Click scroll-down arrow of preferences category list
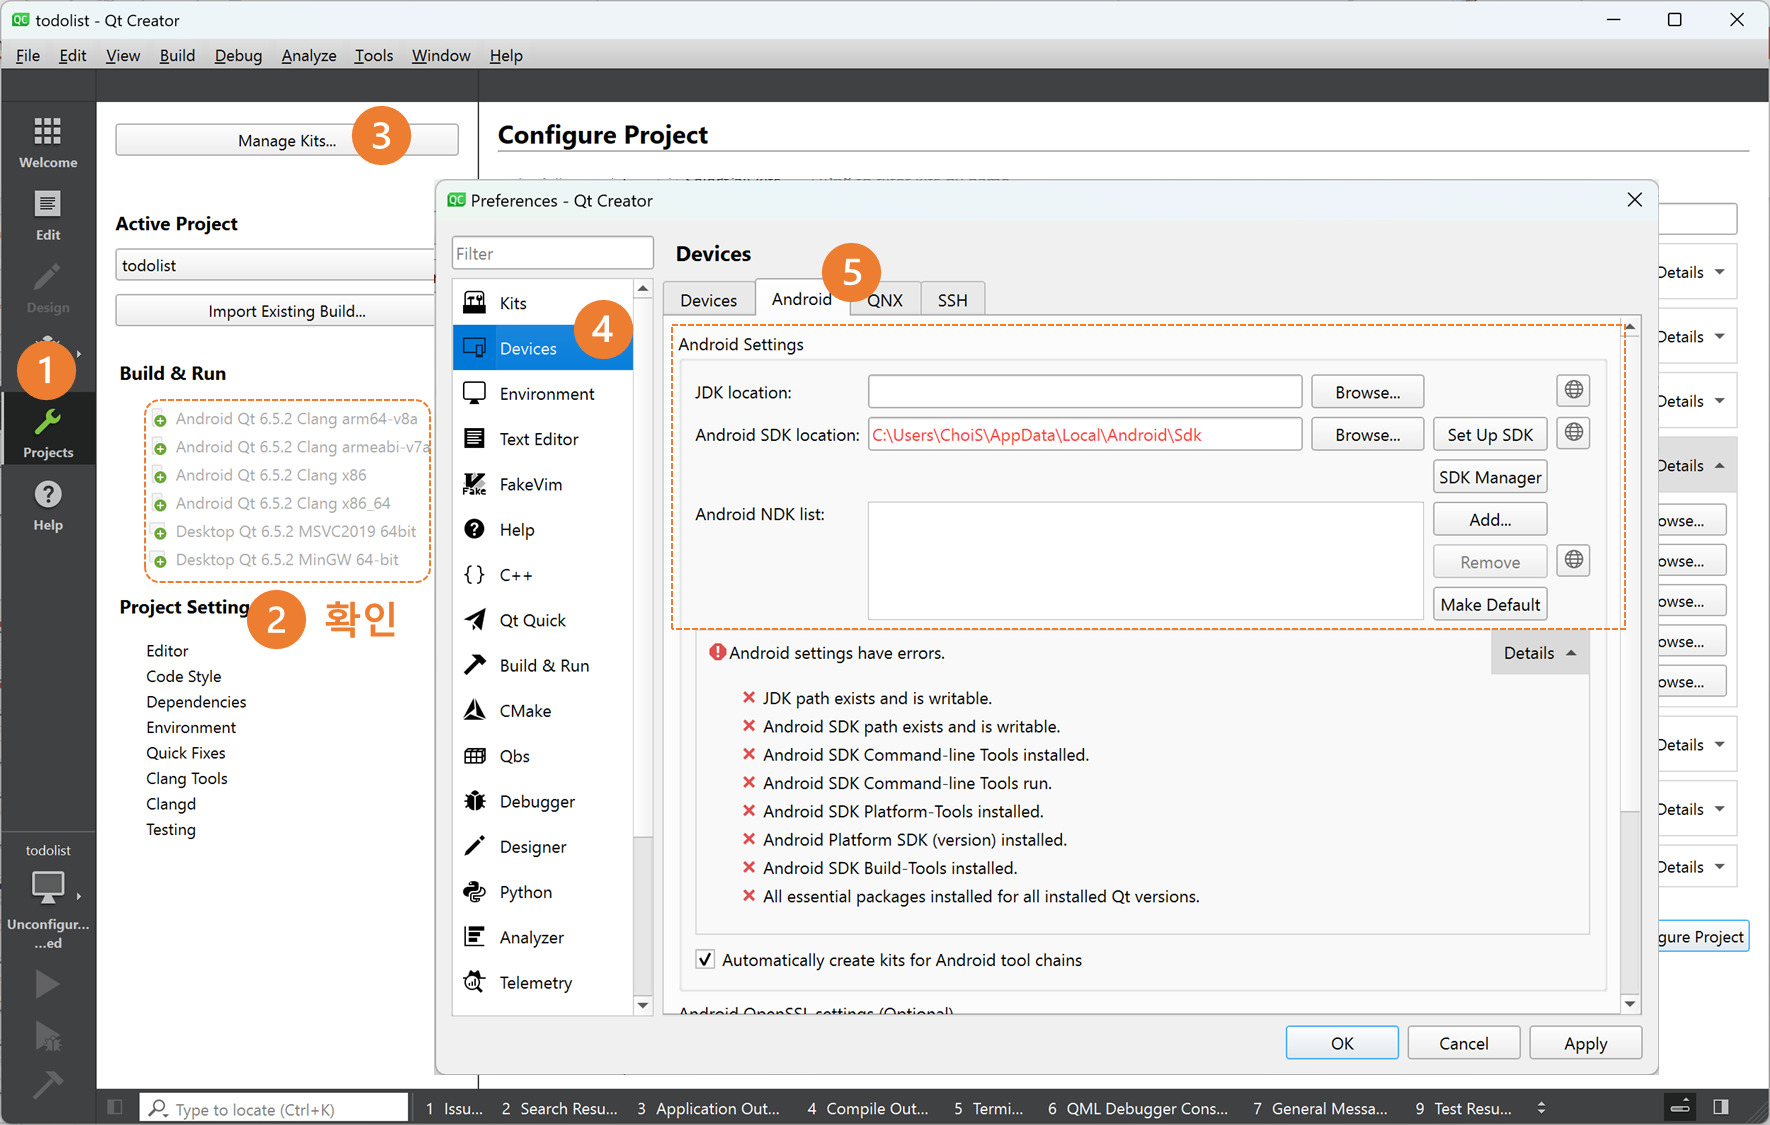 point(643,1005)
